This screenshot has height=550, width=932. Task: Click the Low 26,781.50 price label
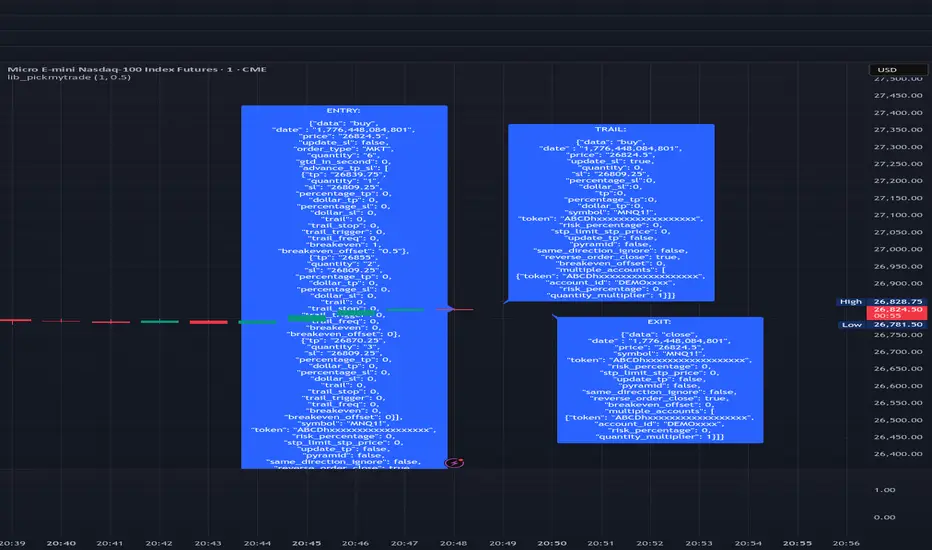(881, 325)
